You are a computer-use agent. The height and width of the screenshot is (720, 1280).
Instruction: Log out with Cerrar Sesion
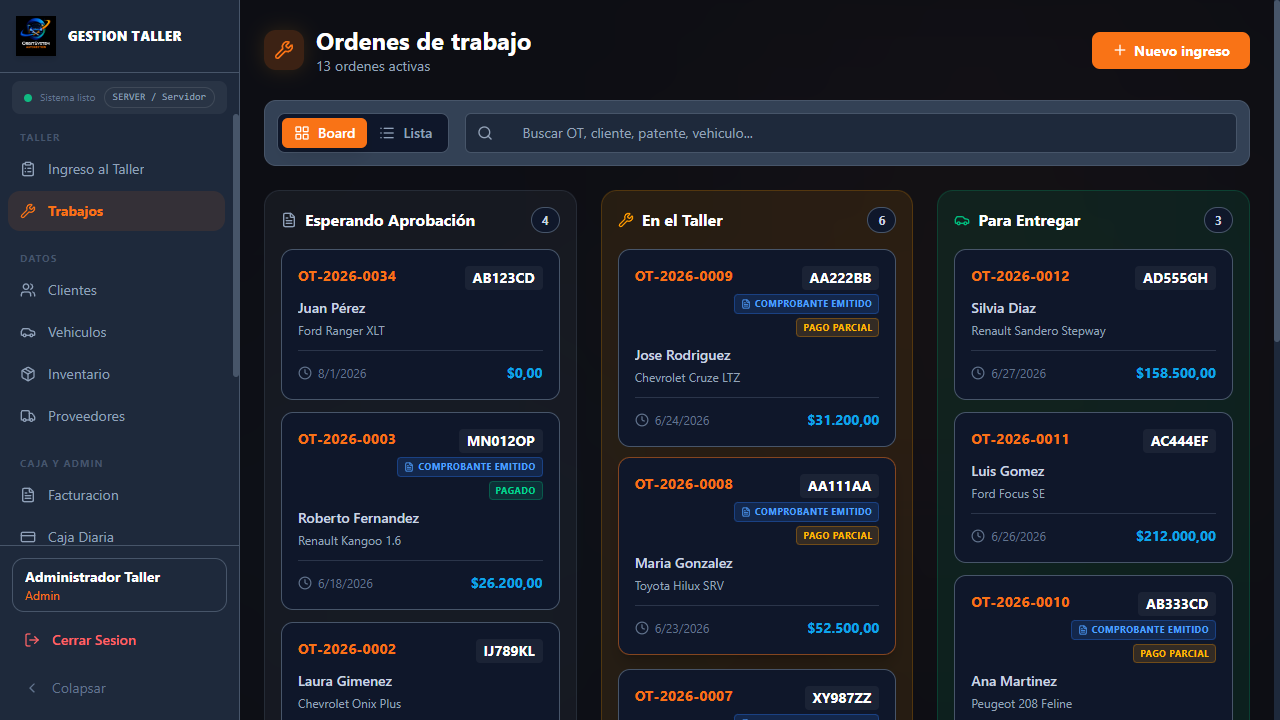(x=120, y=640)
